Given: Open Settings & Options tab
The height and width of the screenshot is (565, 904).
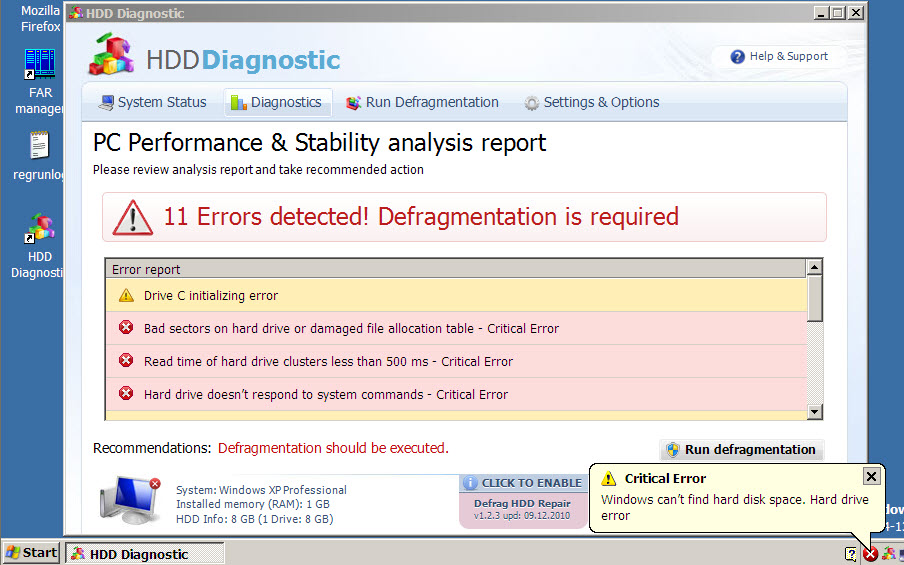Looking at the screenshot, I should 592,103.
